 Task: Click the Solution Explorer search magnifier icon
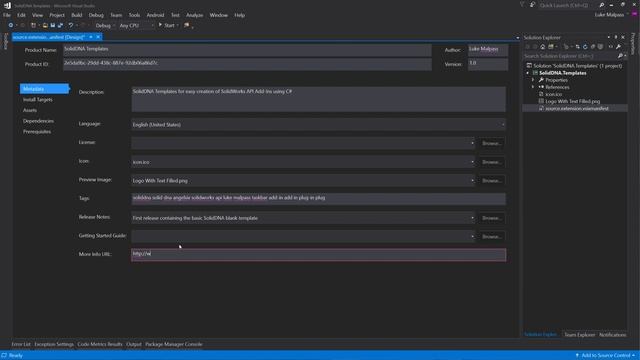click(x=620, y=56)
